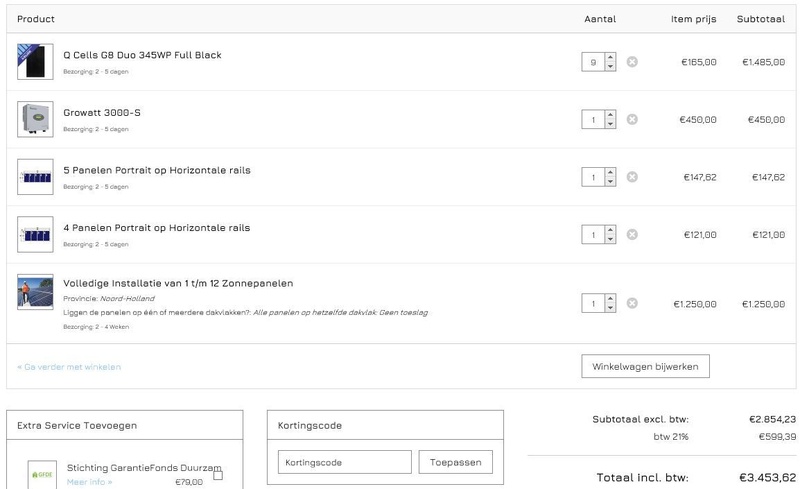This screenshot has width=800, height=489.
Task: Decrease quantity of Growatt 3000-S
Action: pyautogui.click(x=610, y=124)
